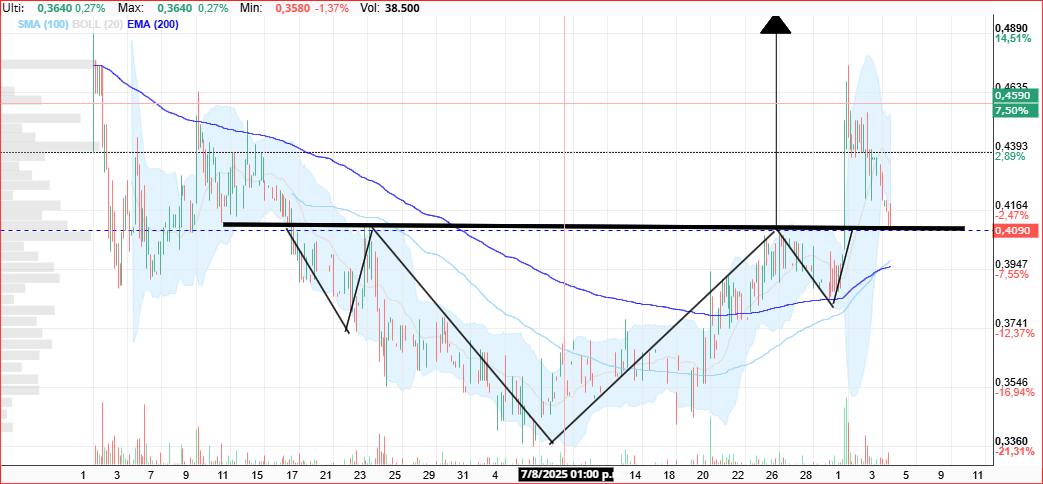
Task: Click price axis label 0,4164
Action: [x=1011, y=205]
